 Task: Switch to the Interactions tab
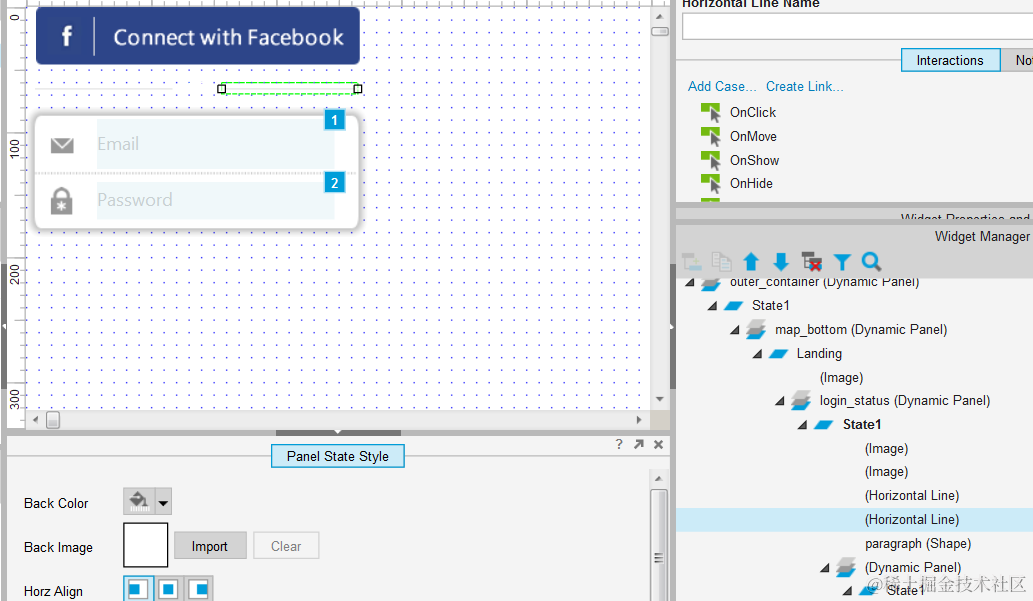click(950, 60)
